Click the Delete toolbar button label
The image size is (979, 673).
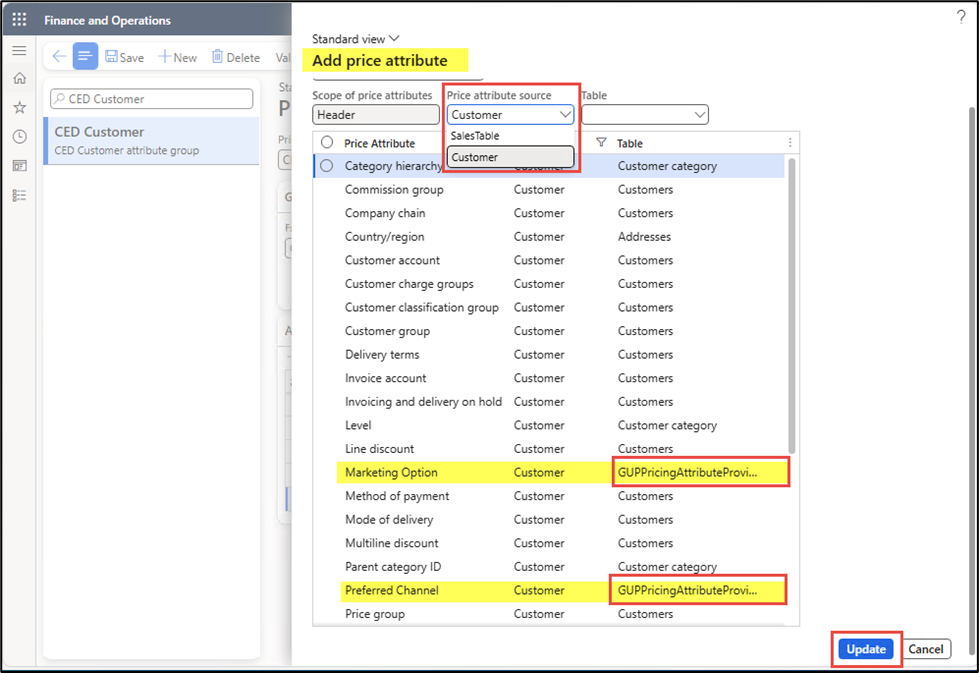[x=243, y=57]
